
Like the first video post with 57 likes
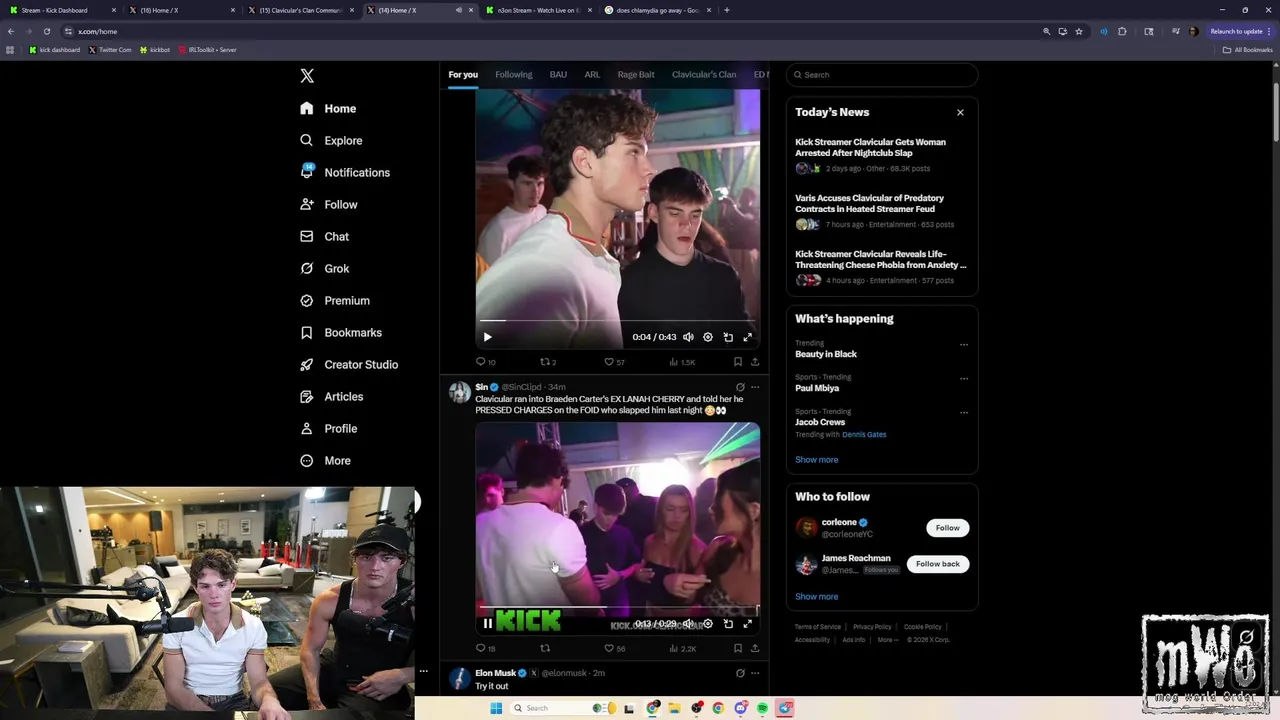click(614, 362)
